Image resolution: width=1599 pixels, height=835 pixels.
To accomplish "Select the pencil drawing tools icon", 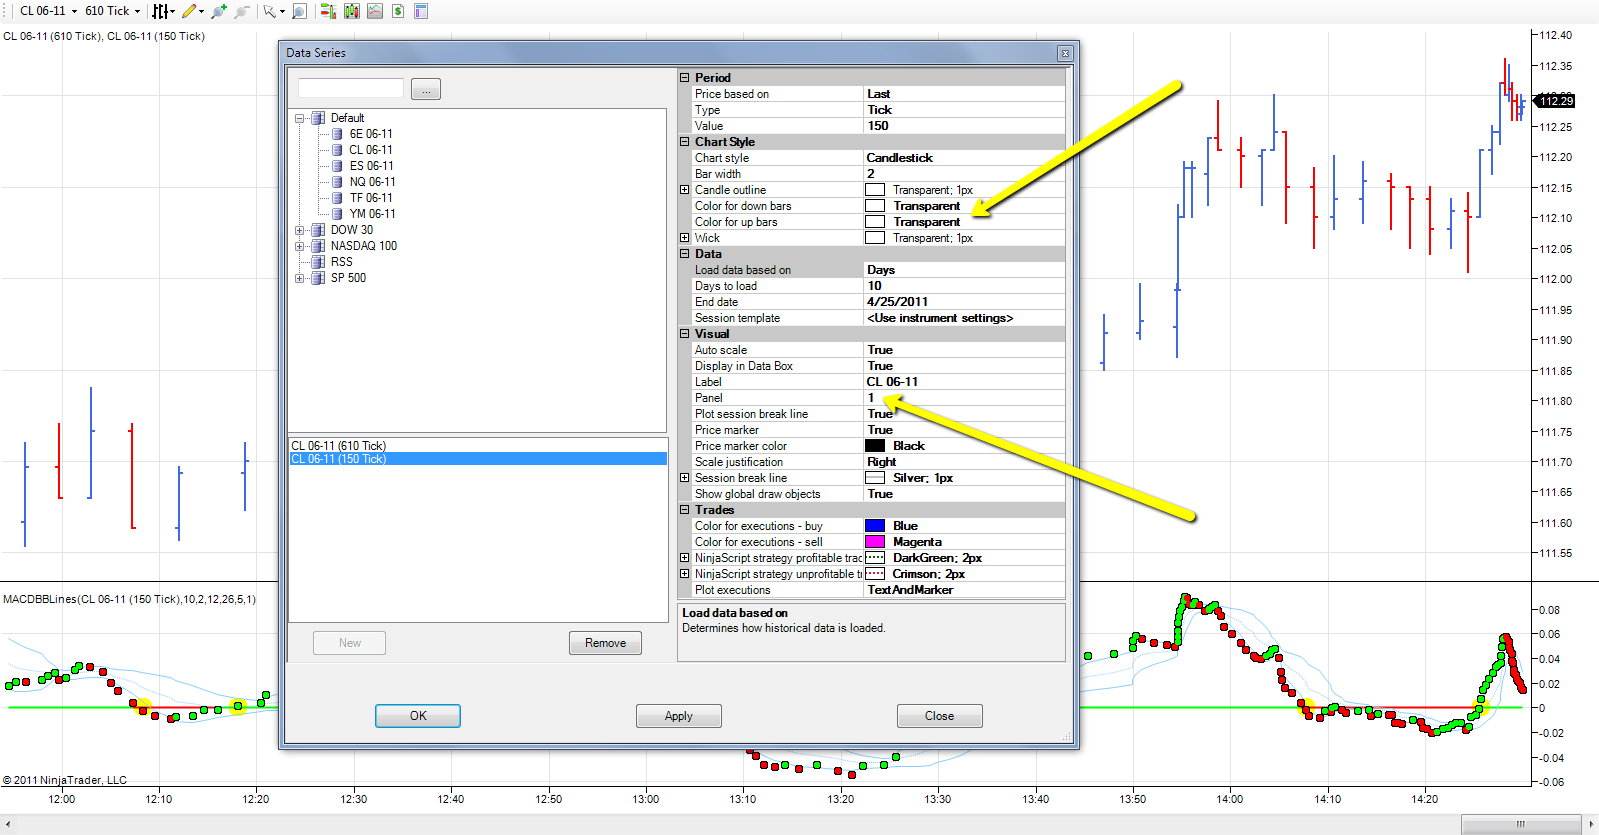I will [189, 11].
